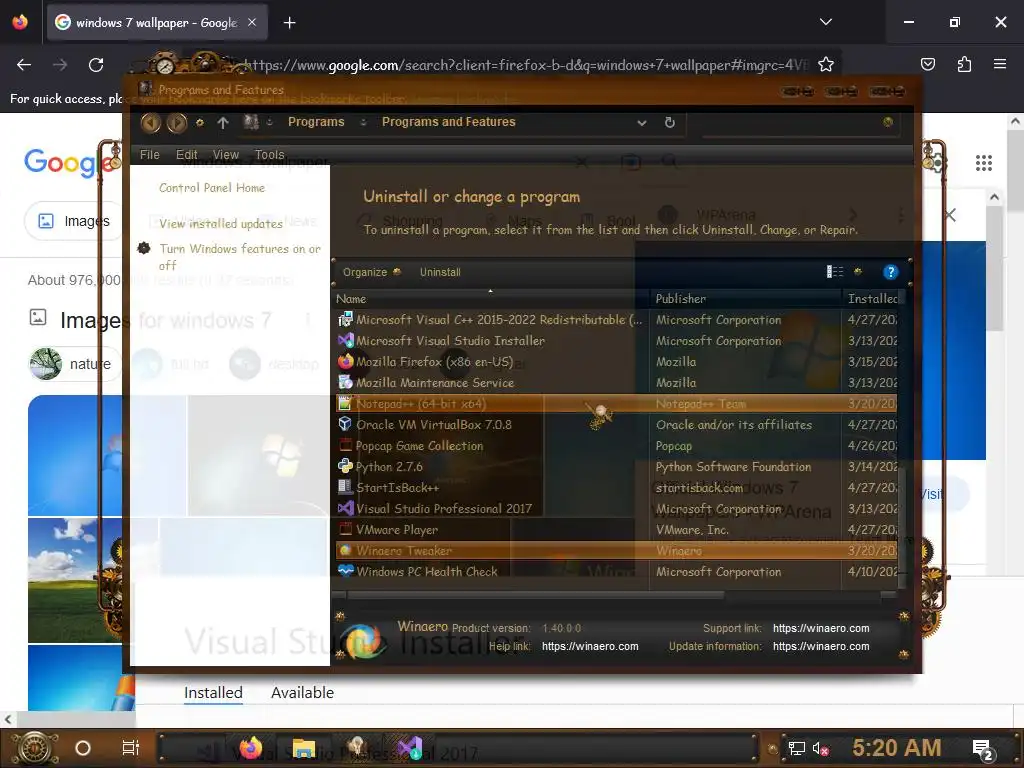1024x768 pixels.
Task: Open the Edit menu
Action: coord(186,155)
